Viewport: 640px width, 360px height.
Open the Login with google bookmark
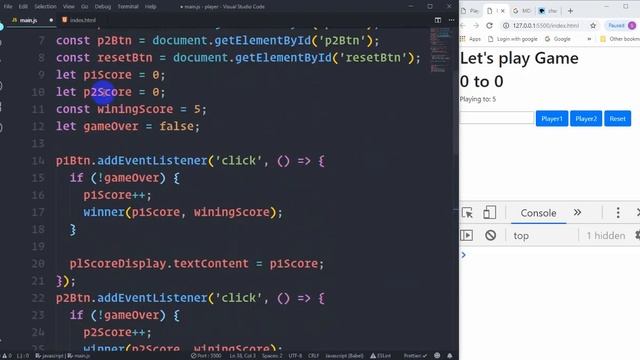tap(512, 39)
